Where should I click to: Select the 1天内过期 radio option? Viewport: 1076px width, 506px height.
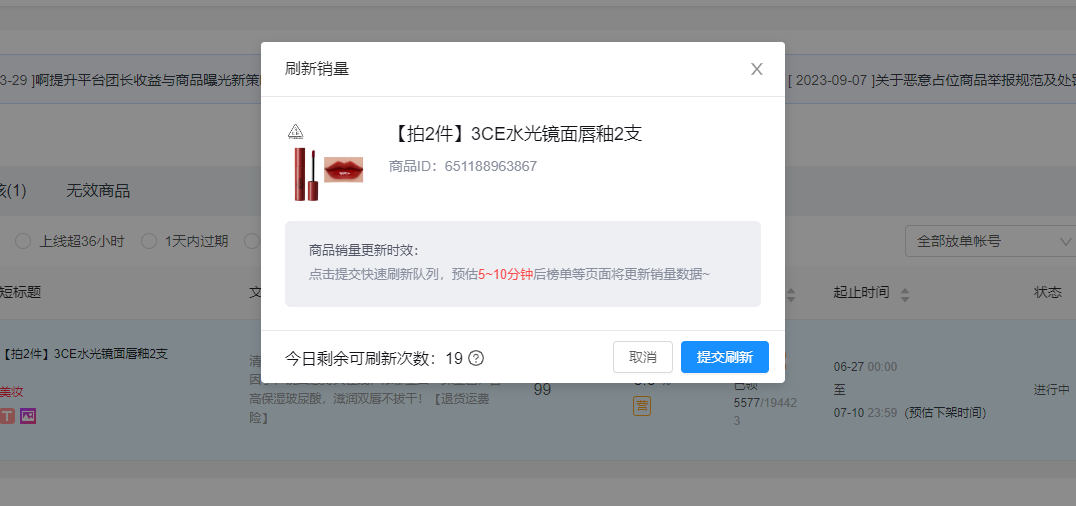149,241
